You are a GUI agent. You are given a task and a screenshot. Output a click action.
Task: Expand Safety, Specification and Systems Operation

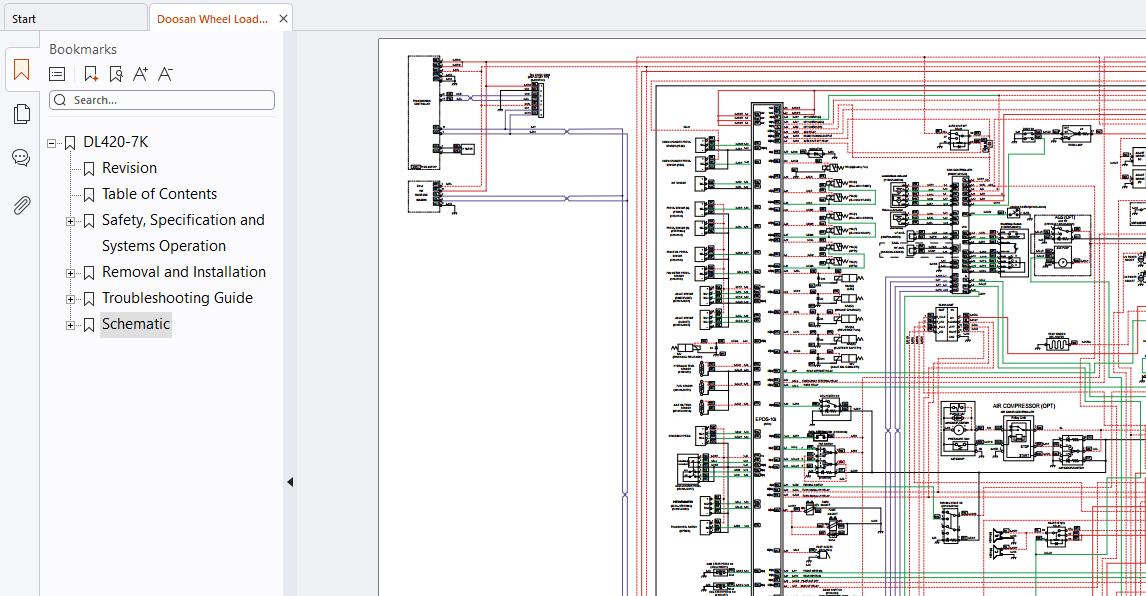click(70, 221)
